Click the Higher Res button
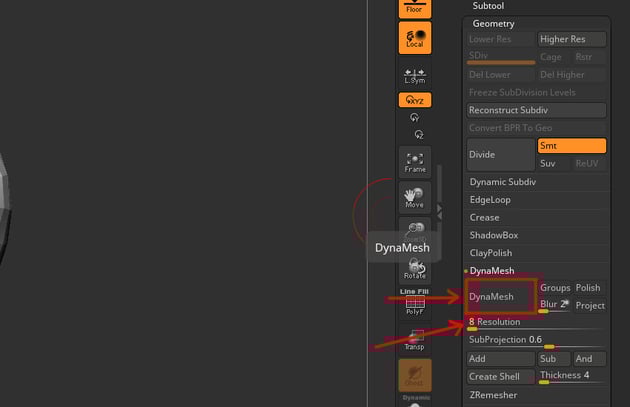This screenshot has height=407, width=630. coord(572,39)
